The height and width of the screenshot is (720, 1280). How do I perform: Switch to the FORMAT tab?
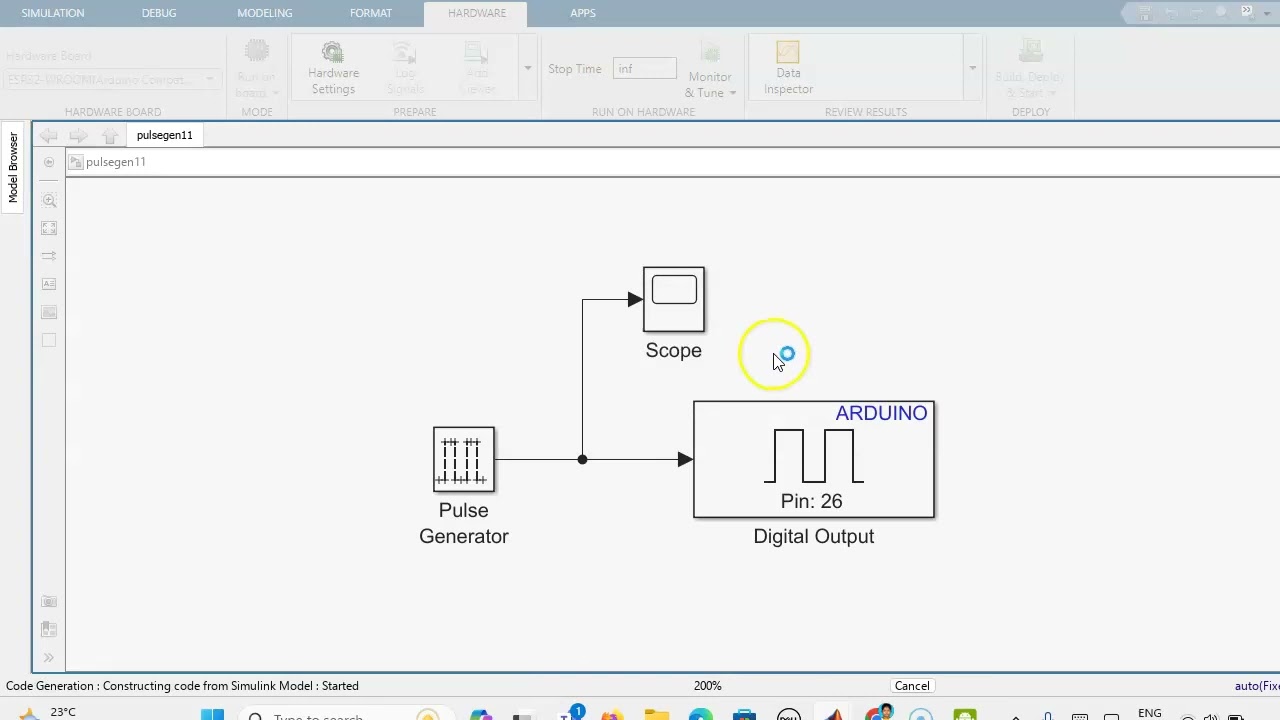pos(371,13)
